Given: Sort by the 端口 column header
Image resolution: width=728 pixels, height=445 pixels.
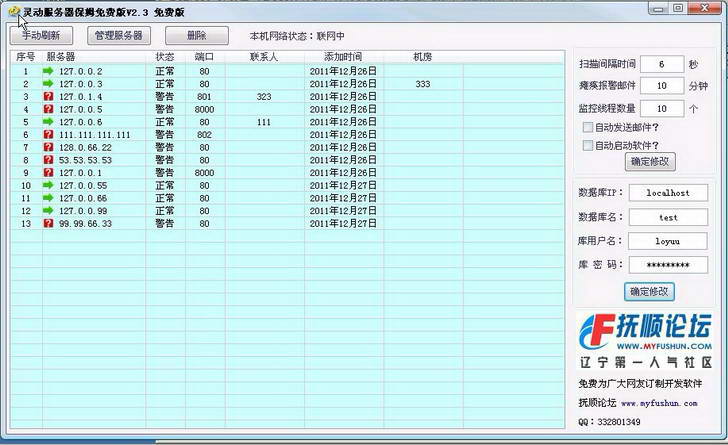Looking at the screenshot, I should [204, 57].
